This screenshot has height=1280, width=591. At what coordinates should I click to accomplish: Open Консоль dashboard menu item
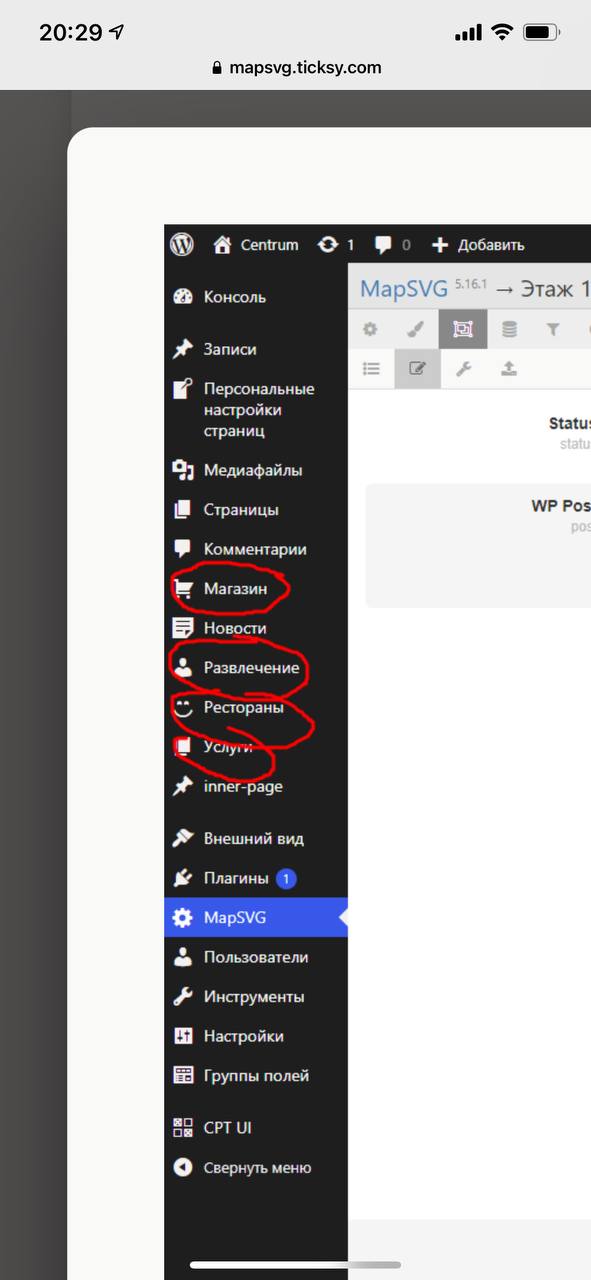click(256, 297)
